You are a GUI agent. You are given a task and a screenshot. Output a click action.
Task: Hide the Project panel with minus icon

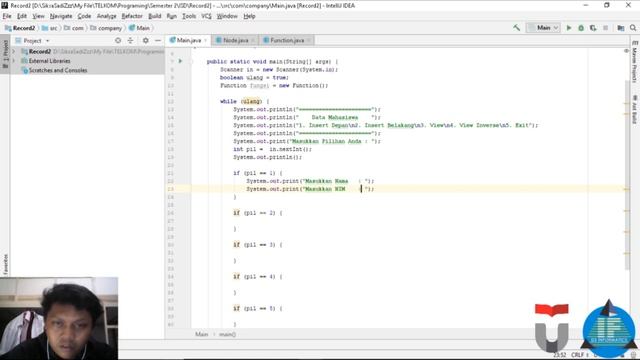point(158,40)
